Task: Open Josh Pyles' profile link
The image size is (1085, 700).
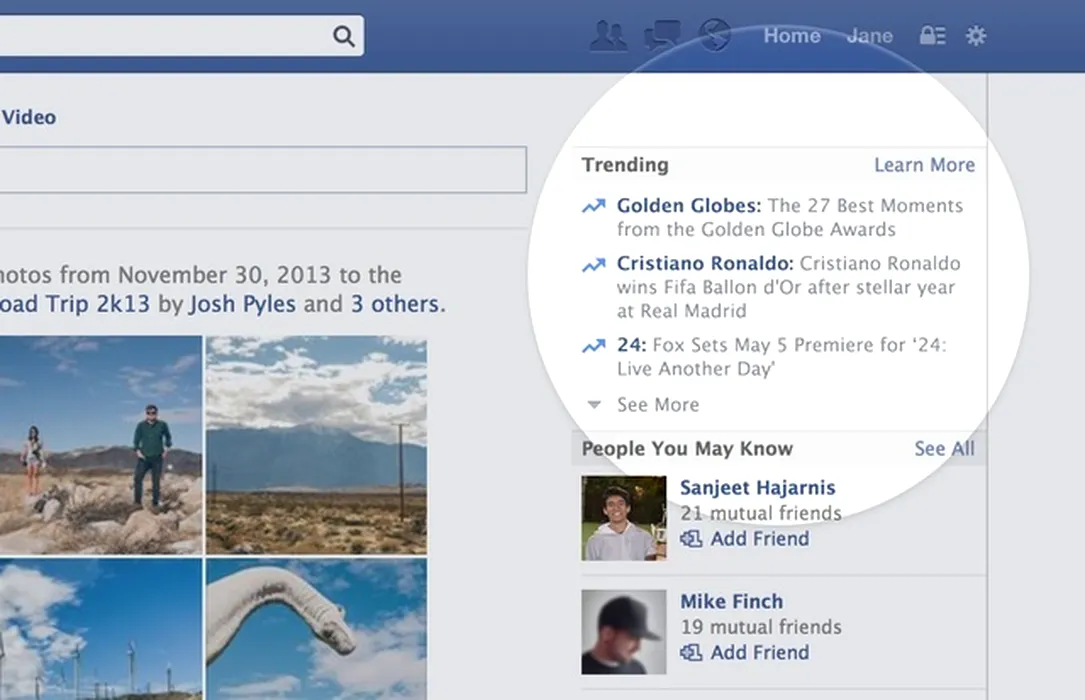Action: point(243,303)
